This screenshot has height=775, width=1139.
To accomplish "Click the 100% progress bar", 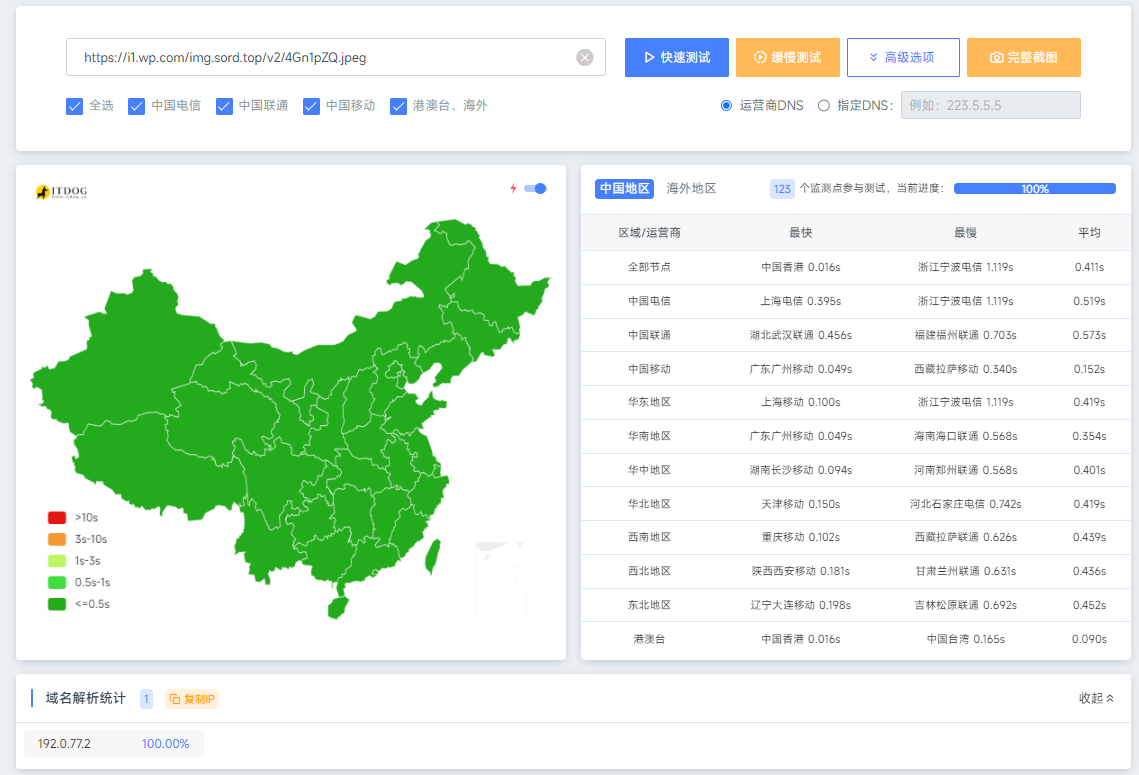I will tap(1035, 188).
